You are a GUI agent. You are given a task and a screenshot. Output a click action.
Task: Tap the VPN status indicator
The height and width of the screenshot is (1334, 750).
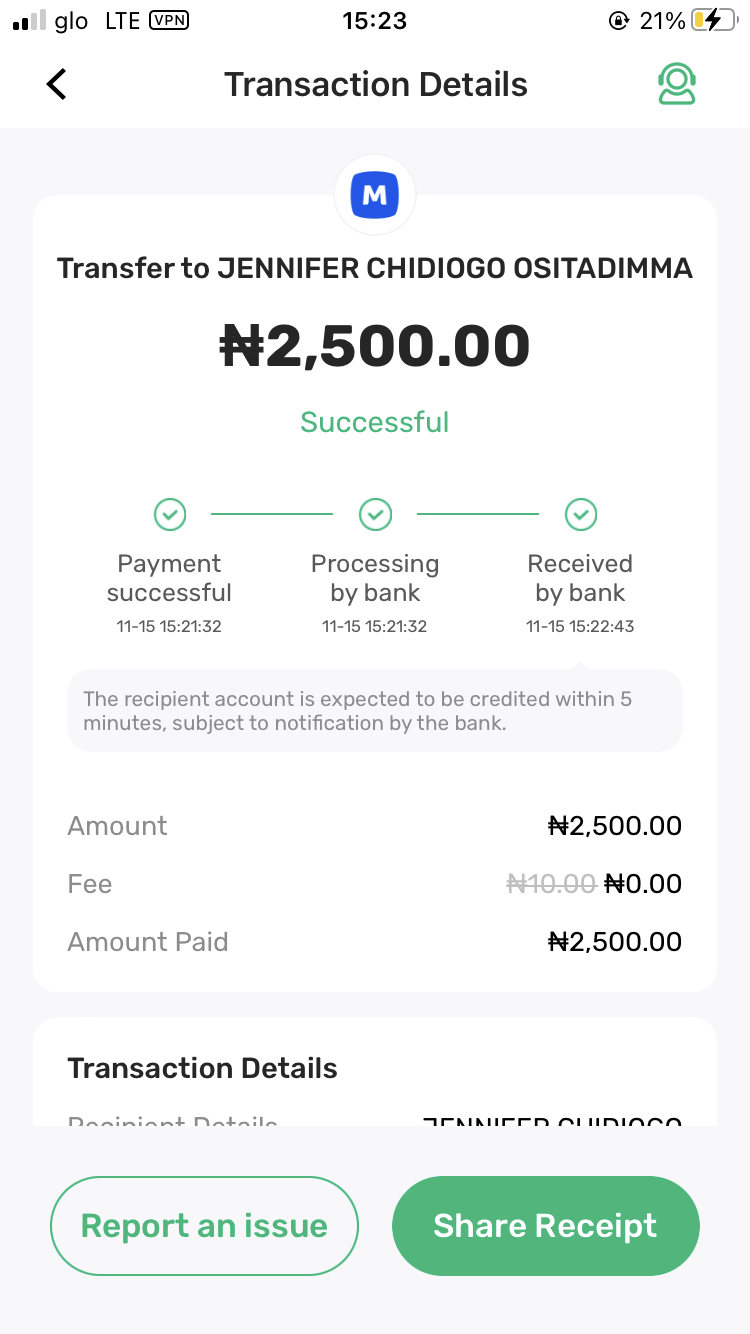[x=168, y=20]
